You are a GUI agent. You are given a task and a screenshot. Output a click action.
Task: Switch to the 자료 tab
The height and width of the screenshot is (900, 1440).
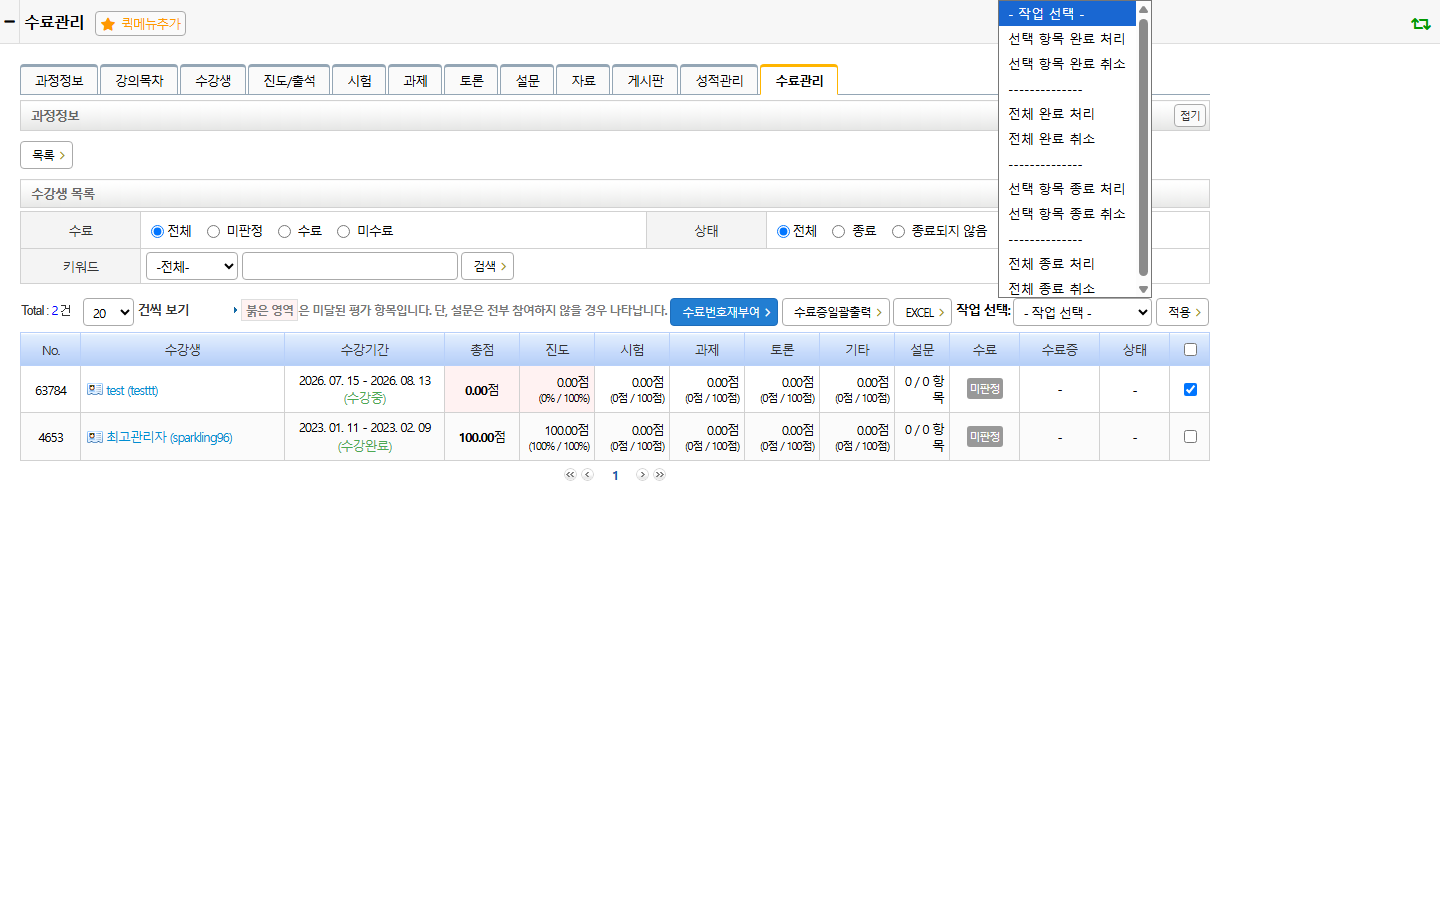583,80
